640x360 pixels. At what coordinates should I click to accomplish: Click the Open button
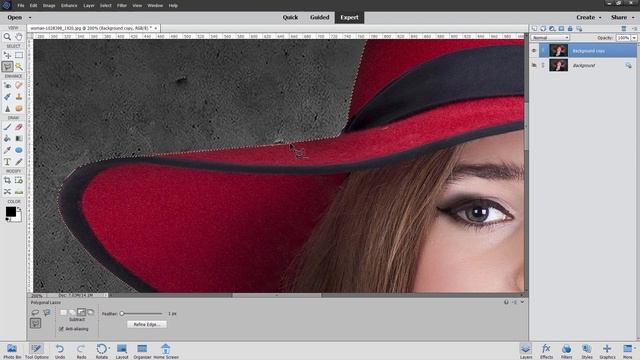point(15,18)
